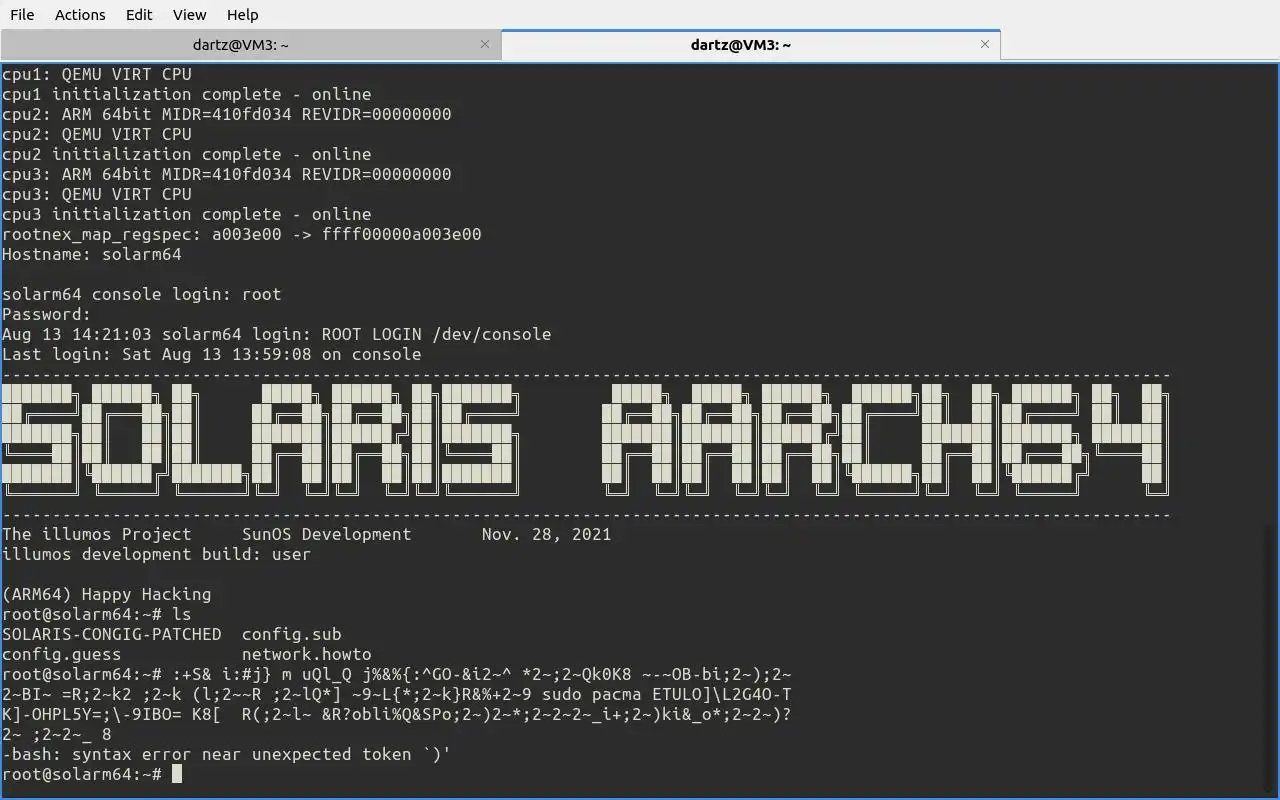Click the 'Hostname: solarm64' line
Image resolution: width=1280 pixels, height=800 pixels.
click(92, 254)
